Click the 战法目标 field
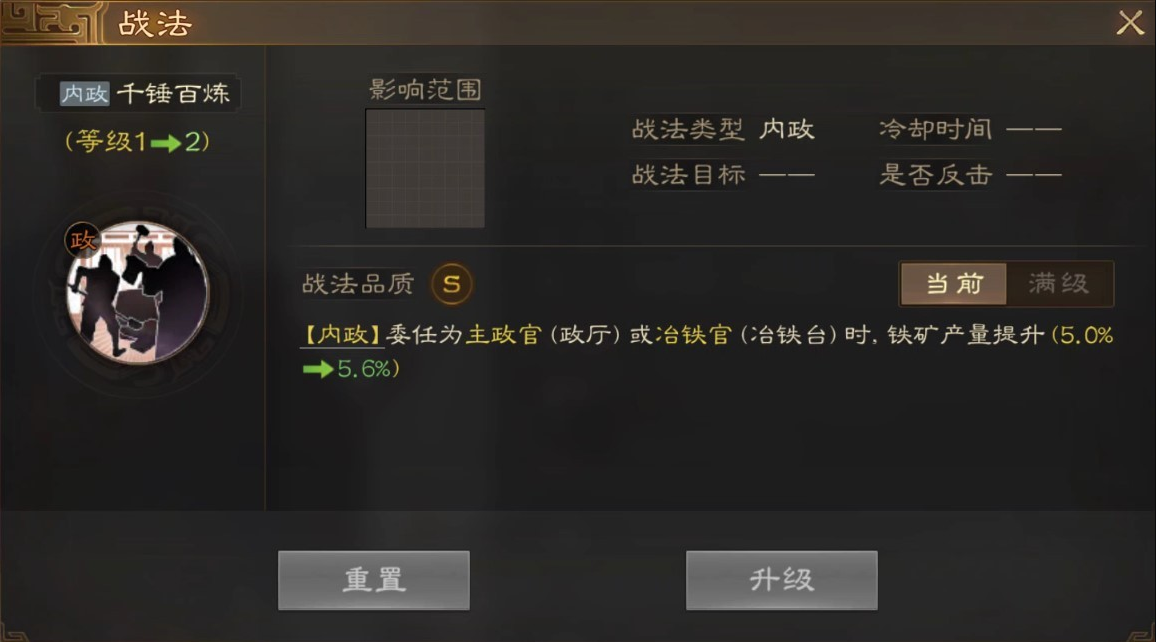This screenshot has width=1156, height=642. click(723, 175)
